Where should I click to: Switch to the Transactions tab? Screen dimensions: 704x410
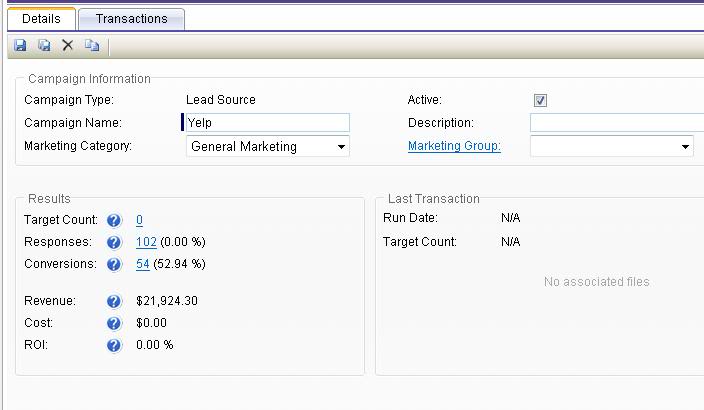[x=131, y=18]
